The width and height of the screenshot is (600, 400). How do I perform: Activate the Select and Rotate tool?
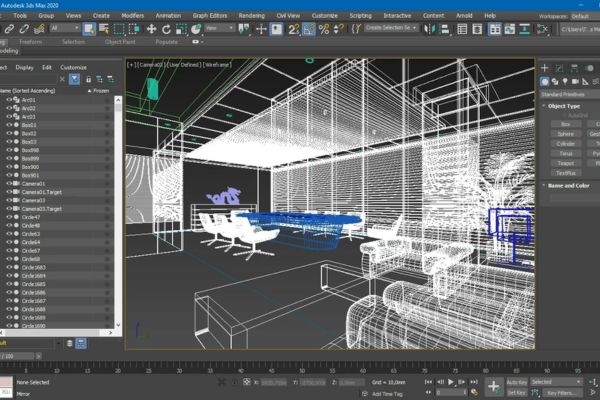[166, 29]
